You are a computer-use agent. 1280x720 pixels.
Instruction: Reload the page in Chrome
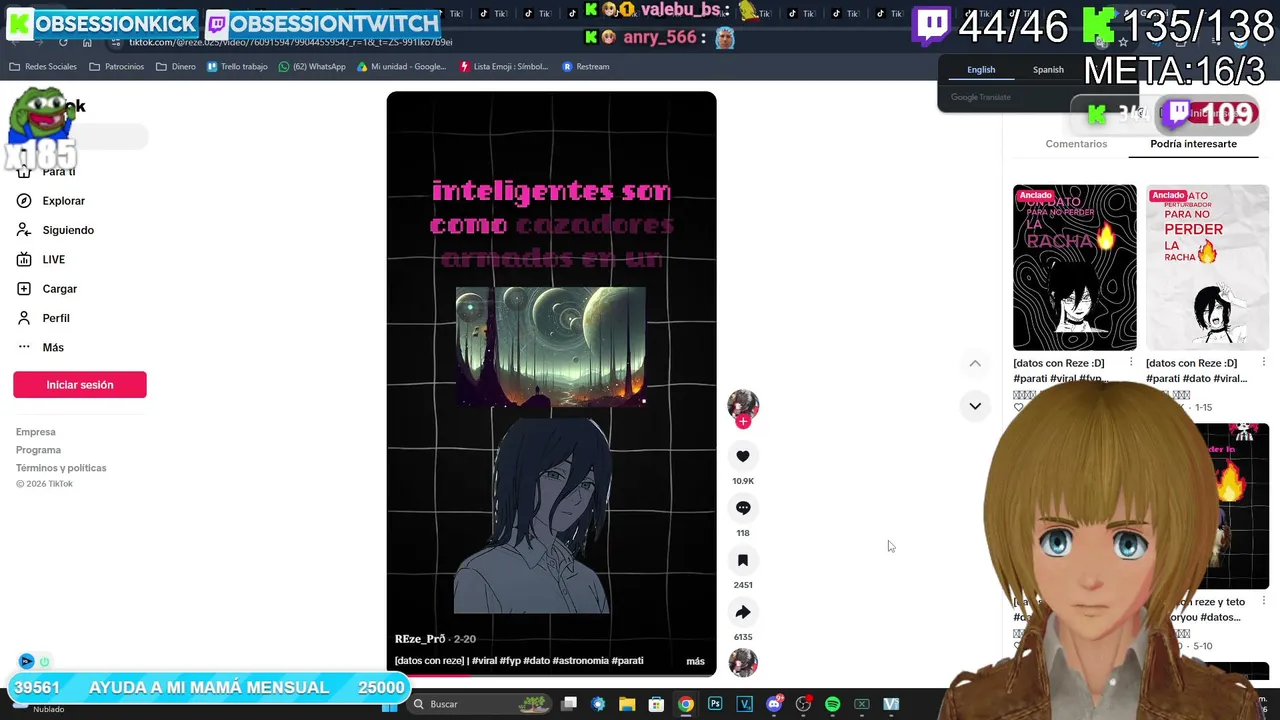[63, 42]
